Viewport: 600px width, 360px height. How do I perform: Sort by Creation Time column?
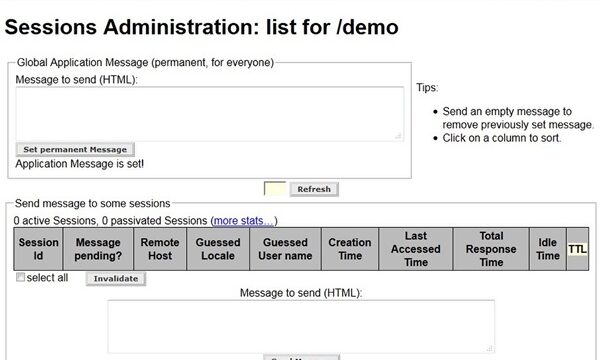click(350, 249)
